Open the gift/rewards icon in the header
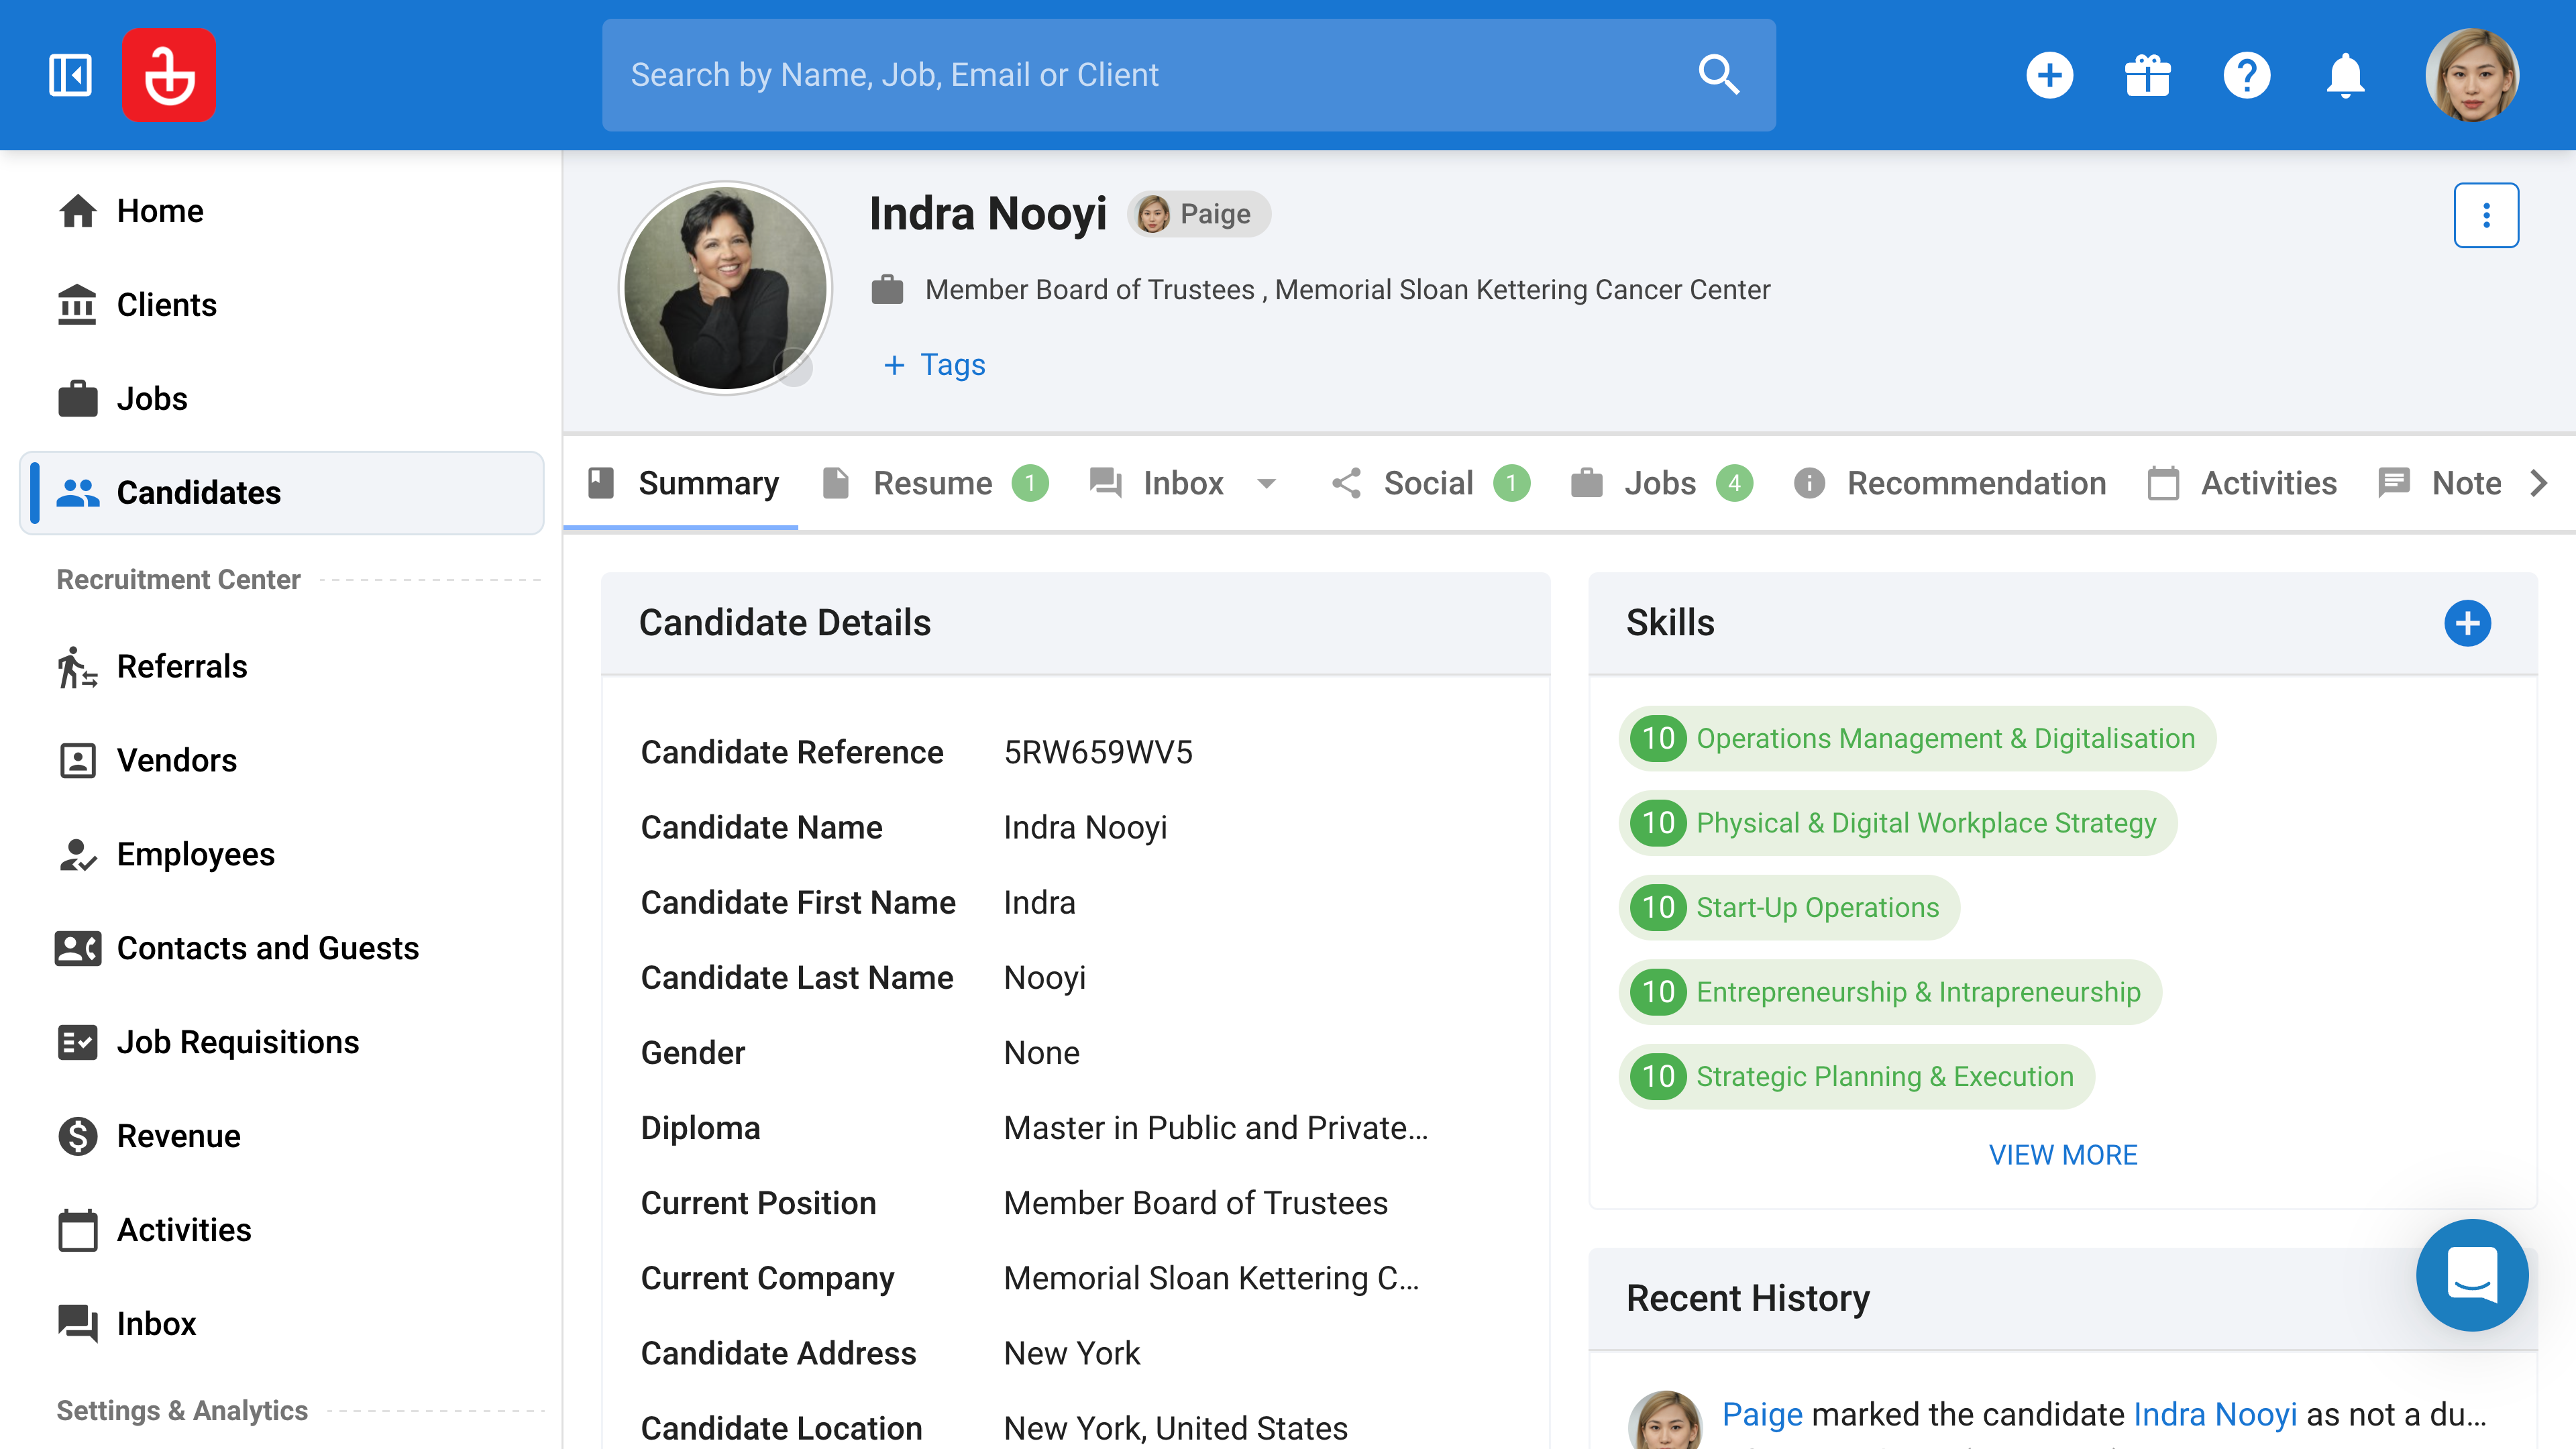Screen dimensions: 2576x1449 pos(2148,74)
